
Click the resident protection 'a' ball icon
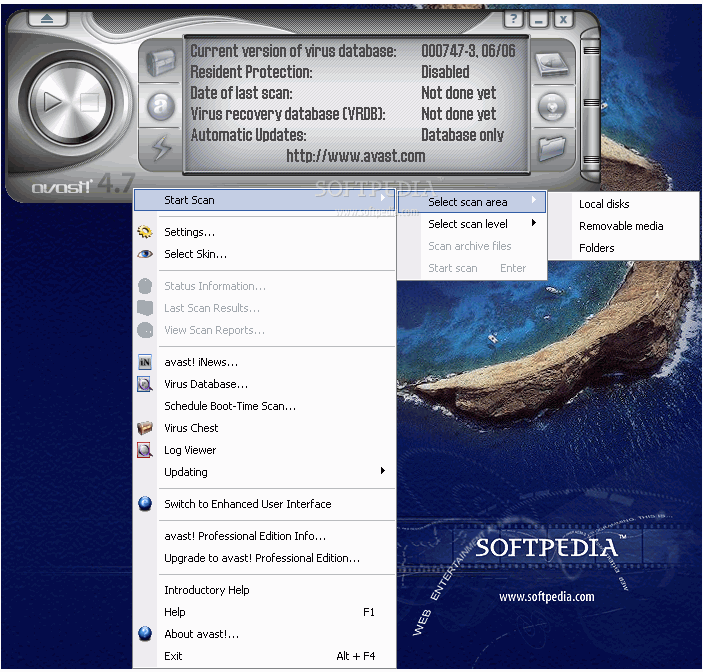point(161,106)
